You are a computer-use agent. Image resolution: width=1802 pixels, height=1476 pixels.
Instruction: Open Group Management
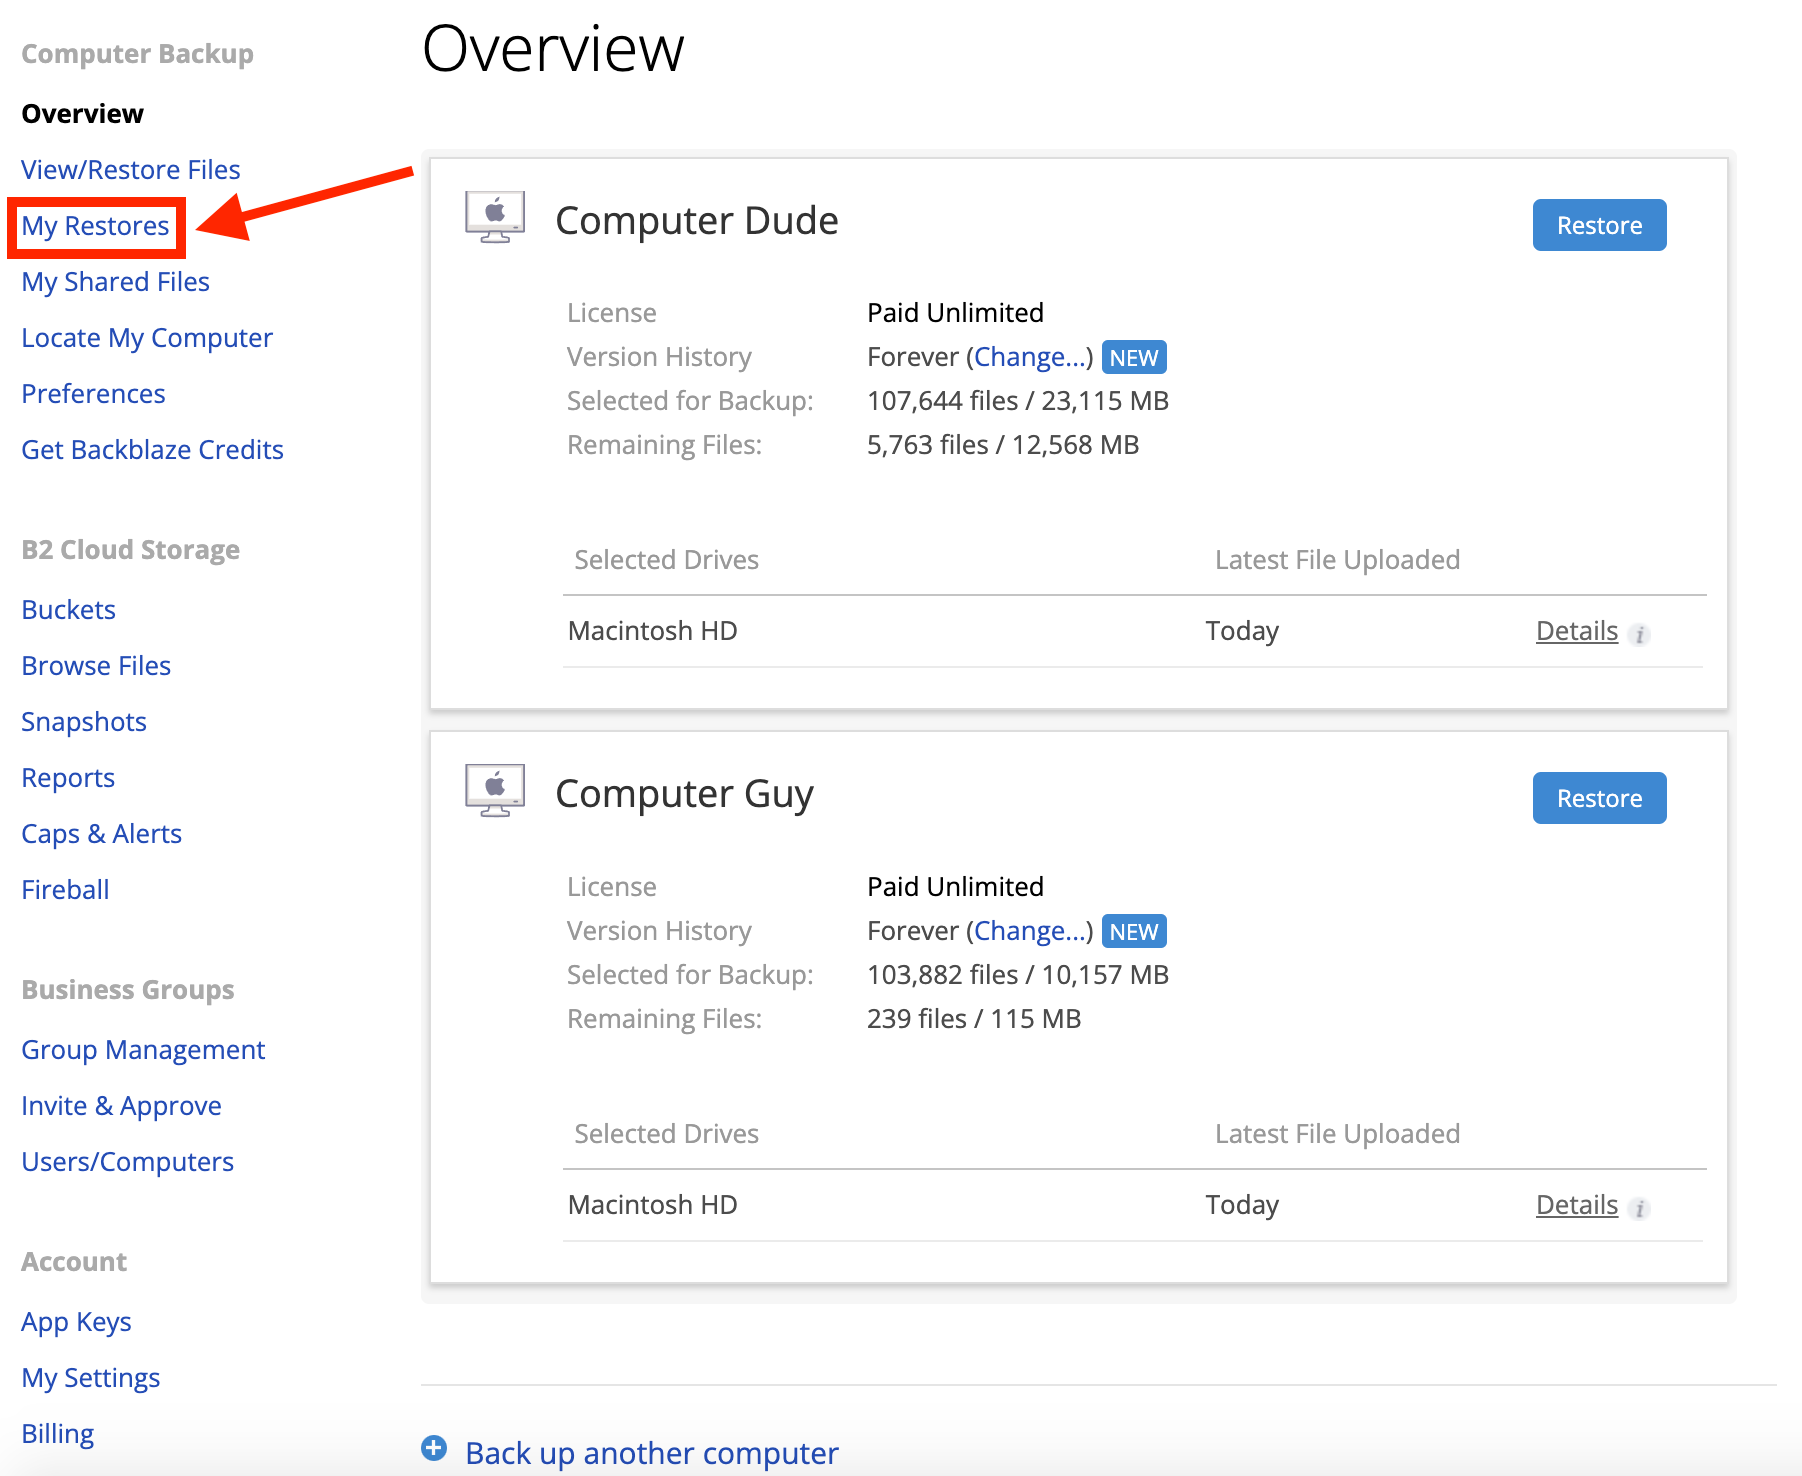click(144, 1050)
